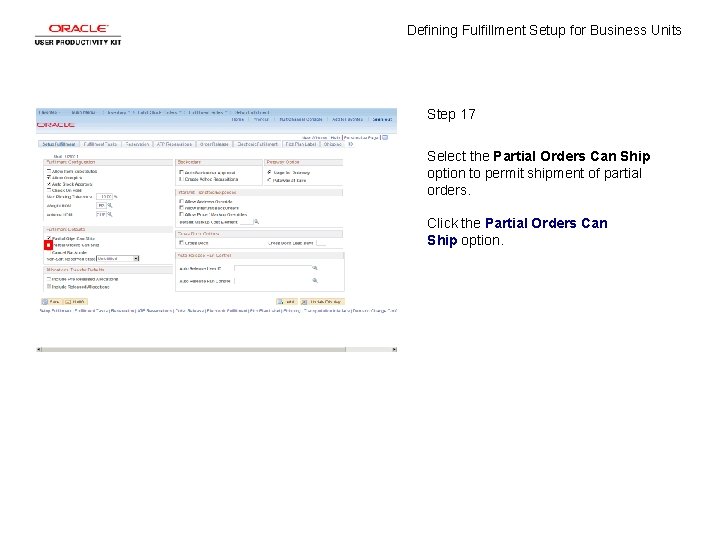720x540 pixels.
Task: Click the Oracle logo in the header
Action: click(56, 125)
